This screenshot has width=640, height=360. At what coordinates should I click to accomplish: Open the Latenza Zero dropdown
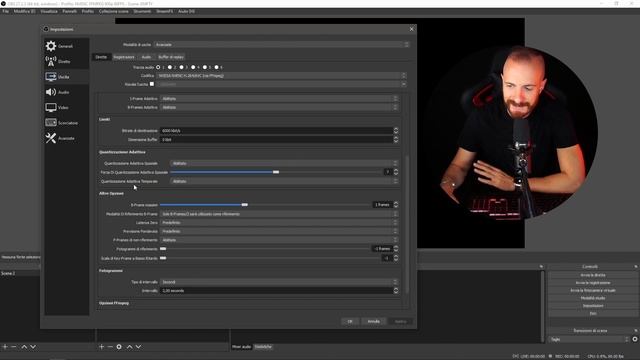pos(279,222)
